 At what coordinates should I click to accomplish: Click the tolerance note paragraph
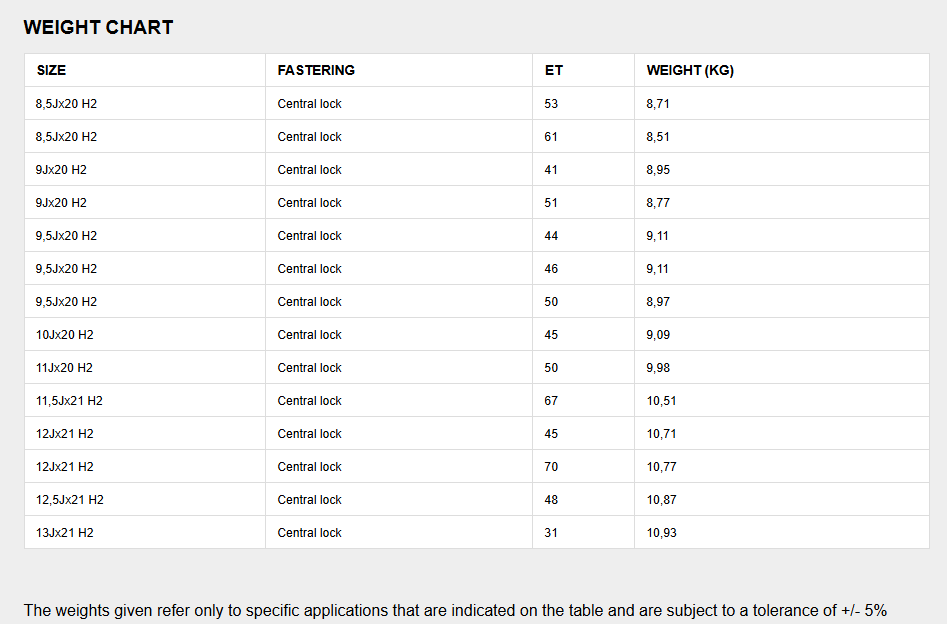pyautogui.click(x=455, y=611)
